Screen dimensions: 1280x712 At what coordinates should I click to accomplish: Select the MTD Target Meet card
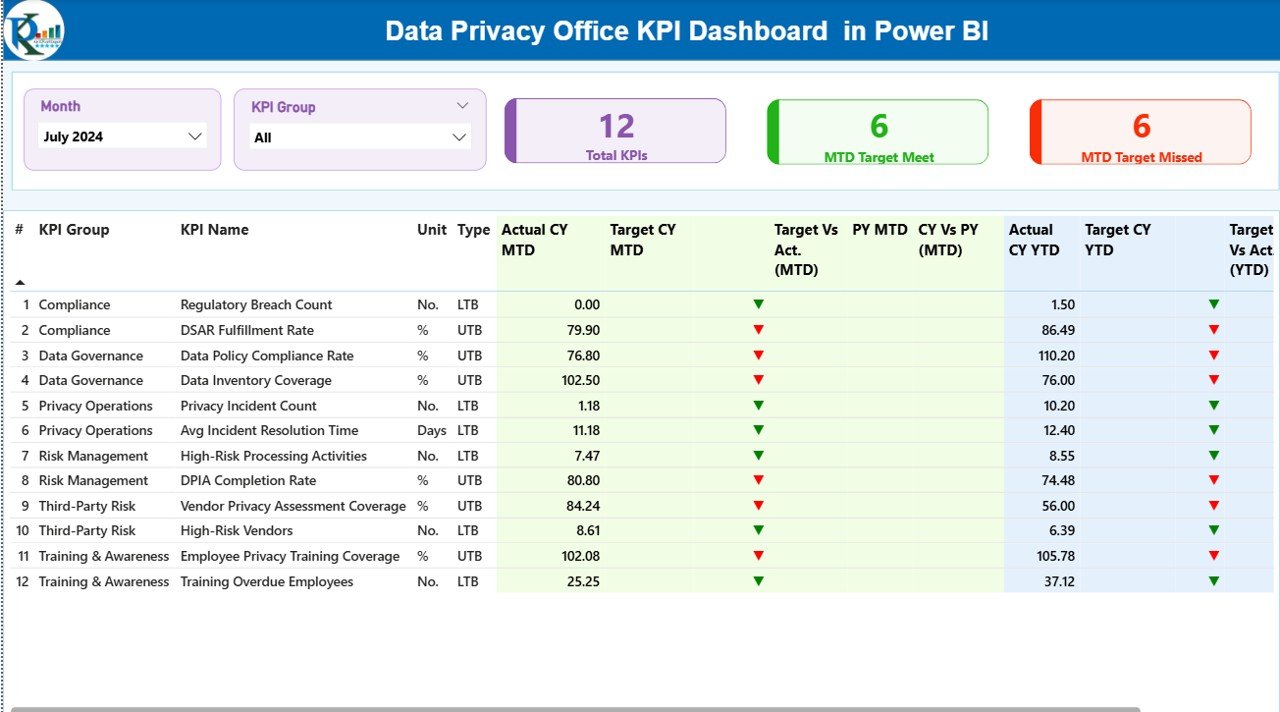click(878, 131)
